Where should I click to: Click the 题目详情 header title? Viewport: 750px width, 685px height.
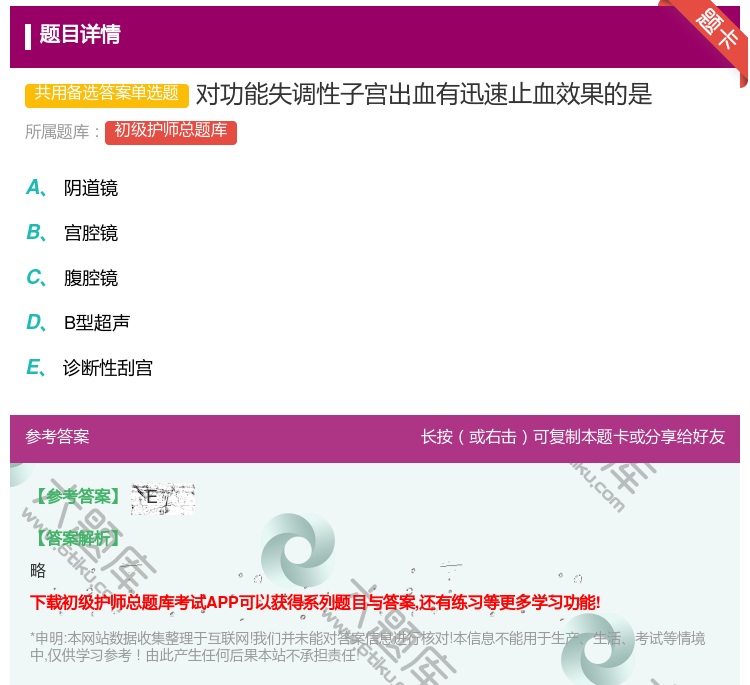[x=80, y=34]
